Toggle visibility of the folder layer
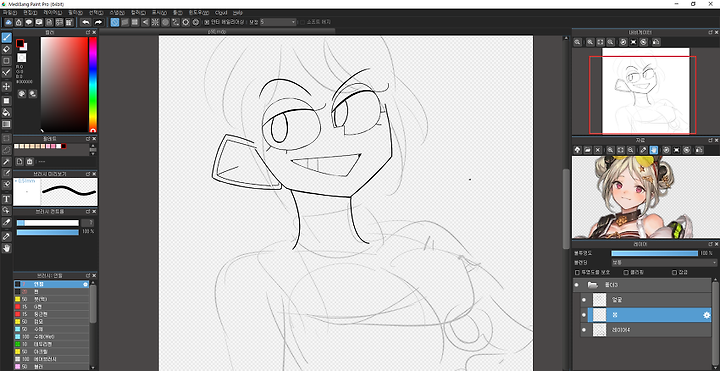This screenshot has height=371, width=720. pos(576,285)
